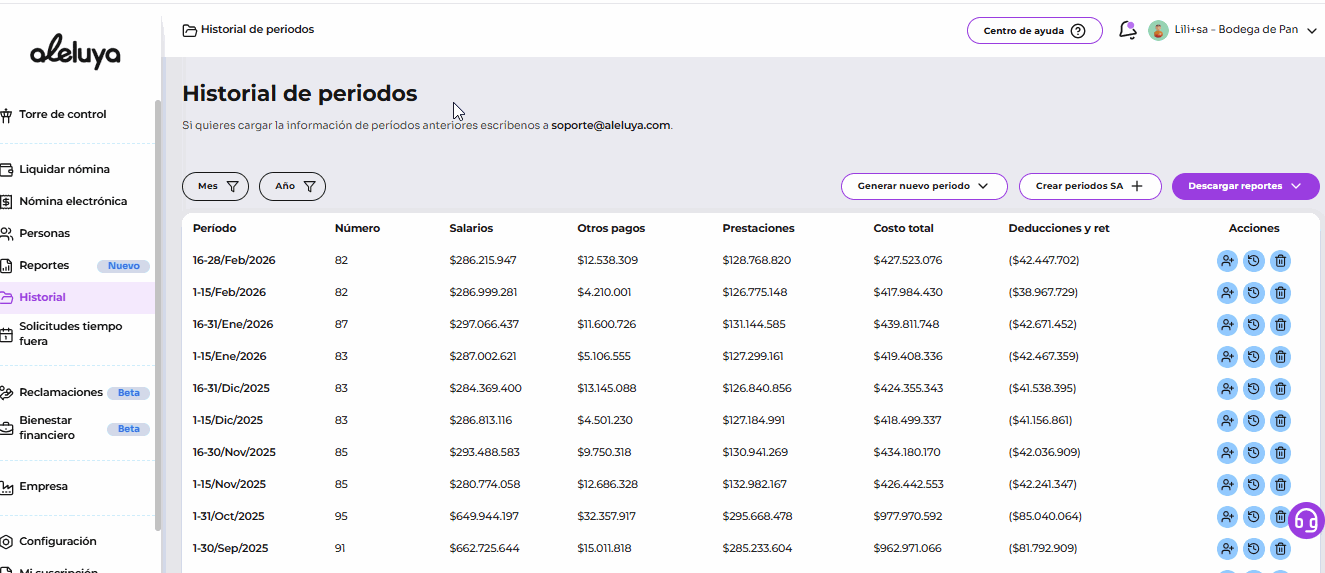
Task: Click the user avatar picture in header
Action: tap(1158, 30)
